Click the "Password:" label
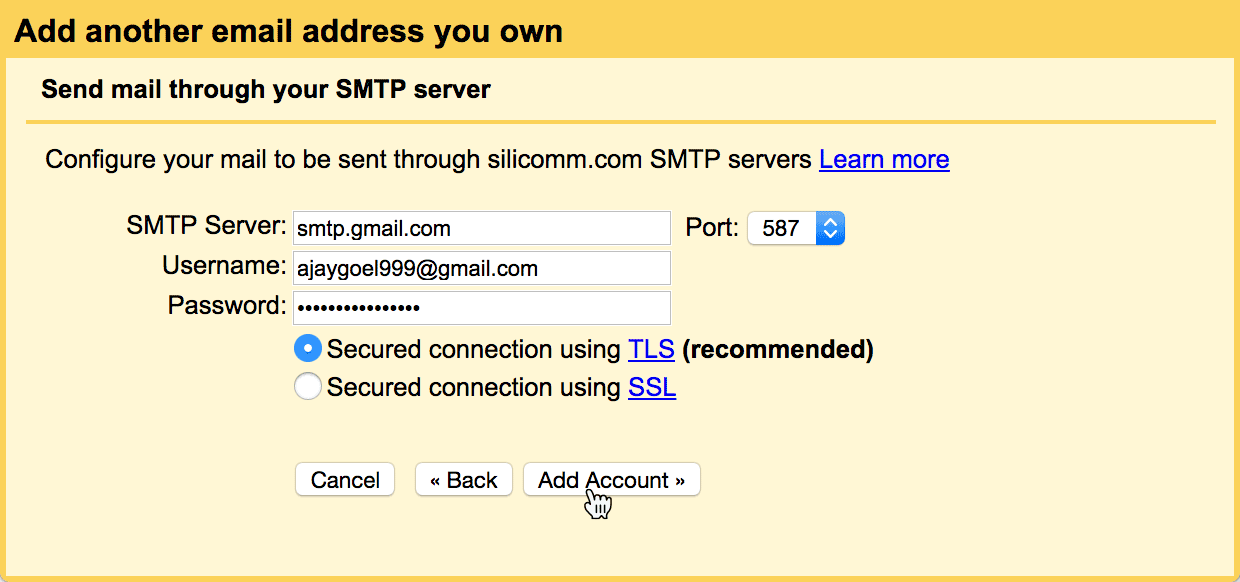Image resolution: width=1240 pixels, height=582 pixels. coord(227,305)
